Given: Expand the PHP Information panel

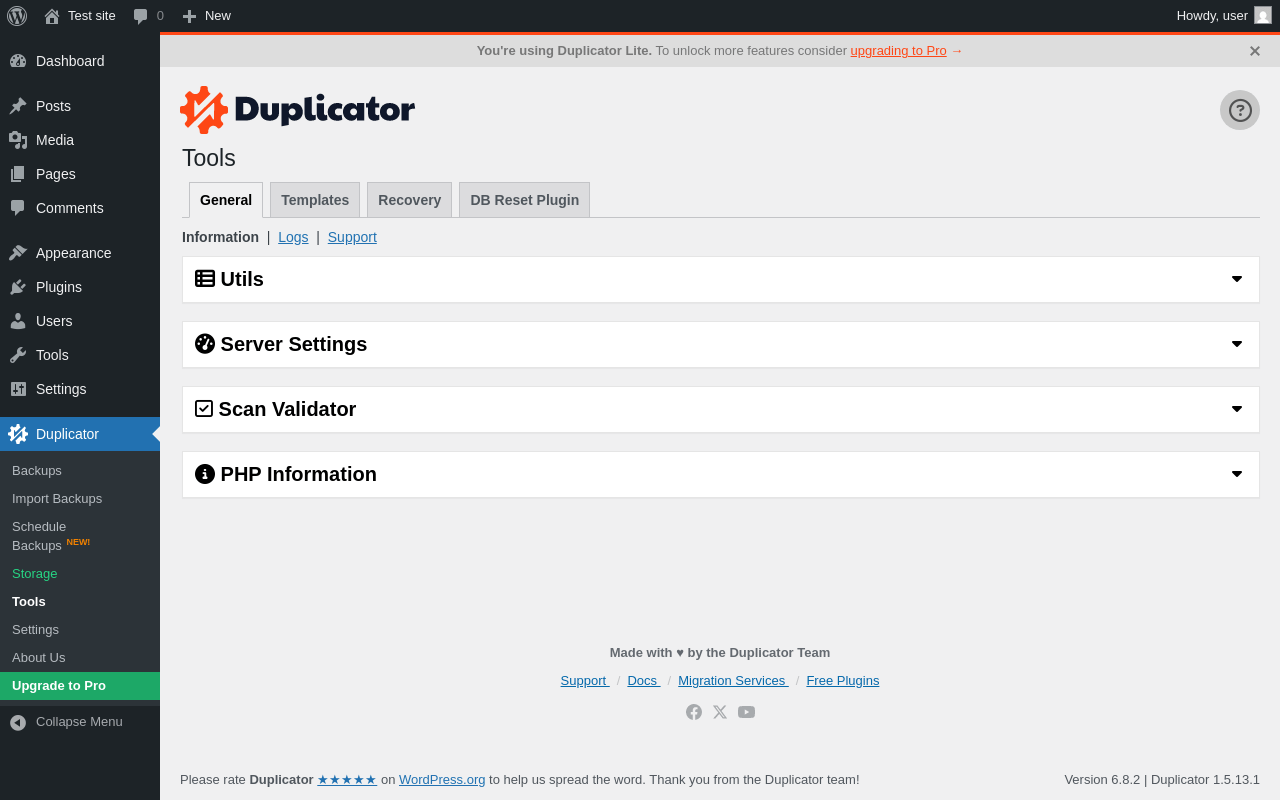Looking at the screenshot, I should (721, 474).
